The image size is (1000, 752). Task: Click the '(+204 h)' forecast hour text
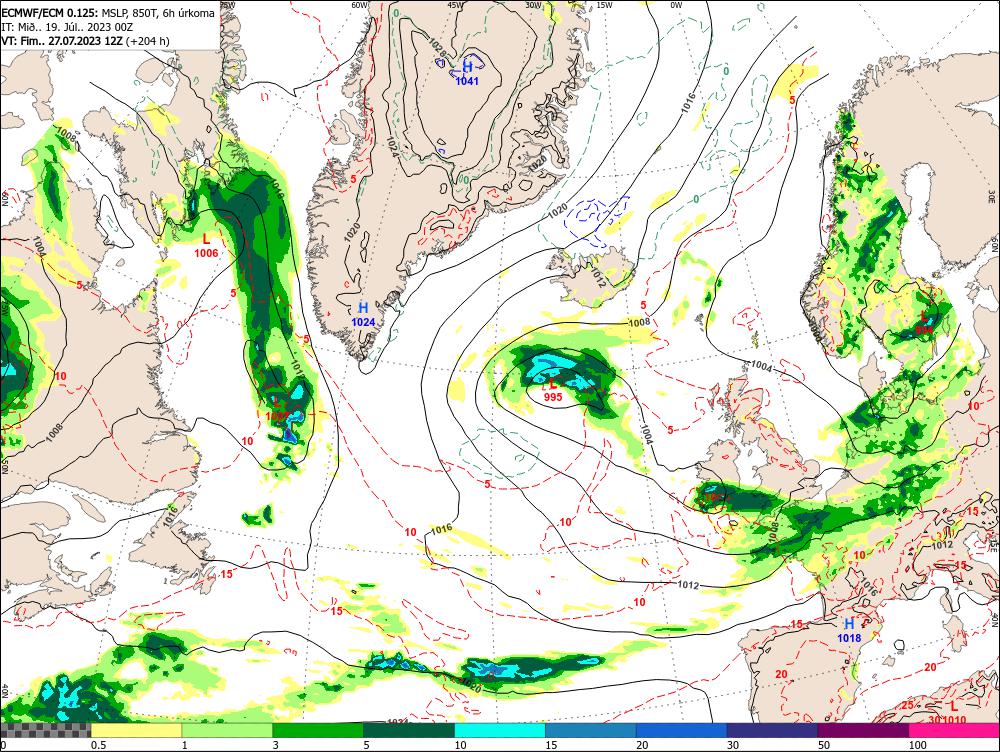pos(148,41)
